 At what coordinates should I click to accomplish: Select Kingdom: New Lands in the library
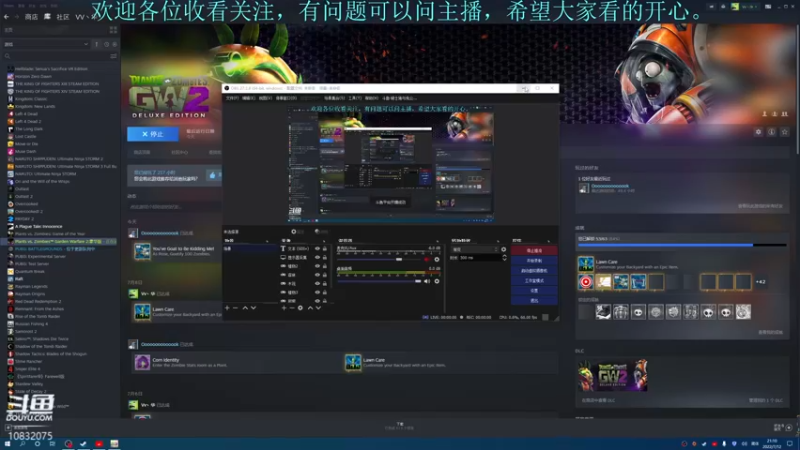35,106
